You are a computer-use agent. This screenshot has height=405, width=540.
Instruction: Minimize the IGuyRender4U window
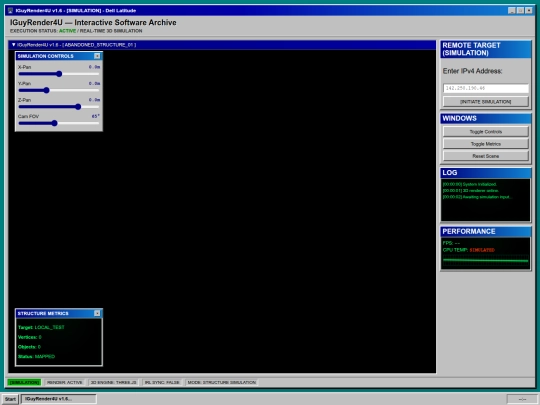click(512, 11)
